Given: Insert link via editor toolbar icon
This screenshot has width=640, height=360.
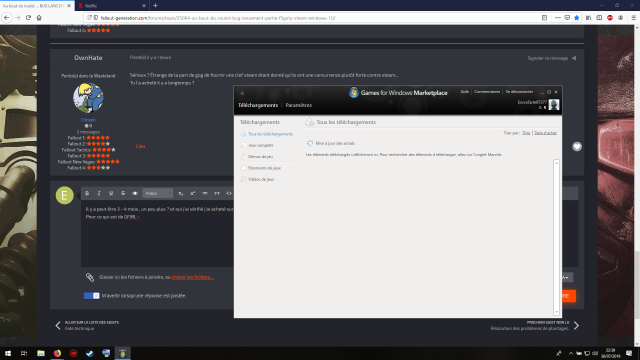Looking at the screenshot, I should coord(205,193).
